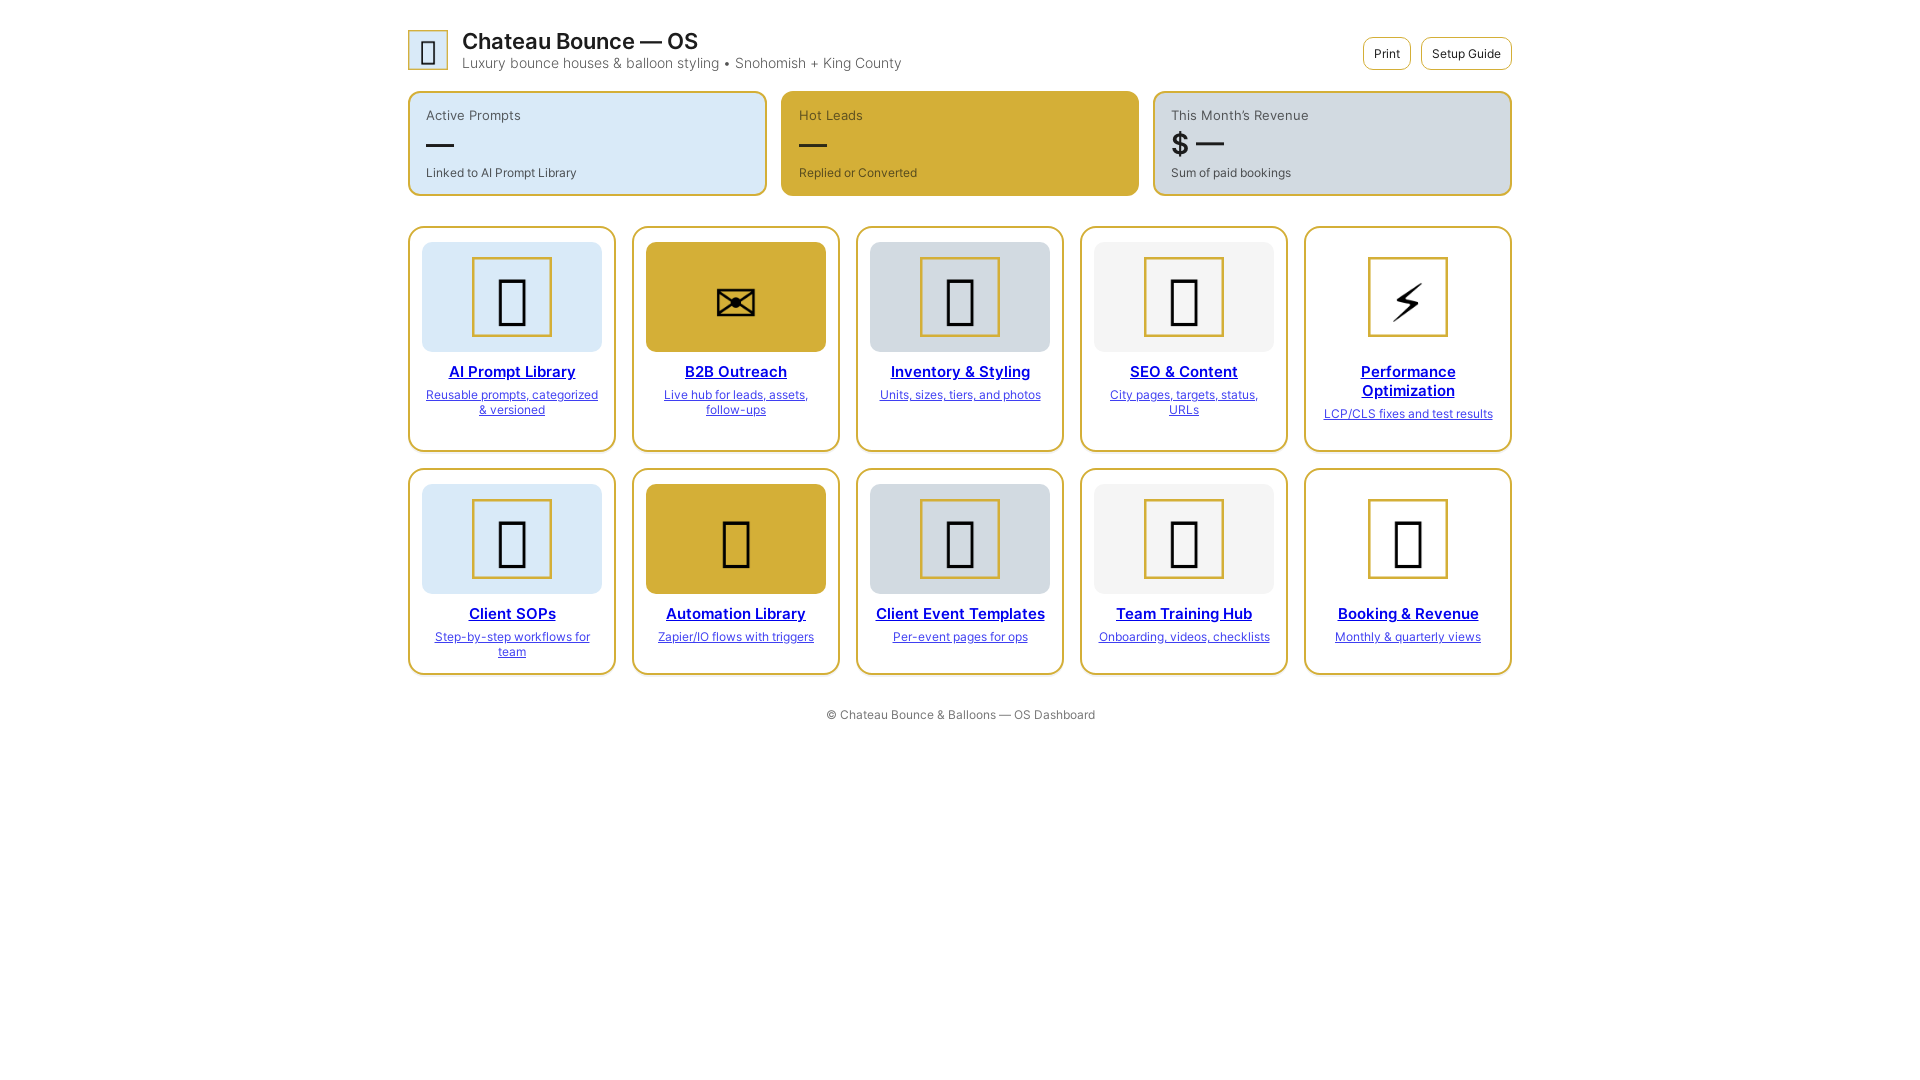Open the AI Prompt Library card icon
Image resolution: width=1920 pixels, height=1080 pixels.
point(512,297)
